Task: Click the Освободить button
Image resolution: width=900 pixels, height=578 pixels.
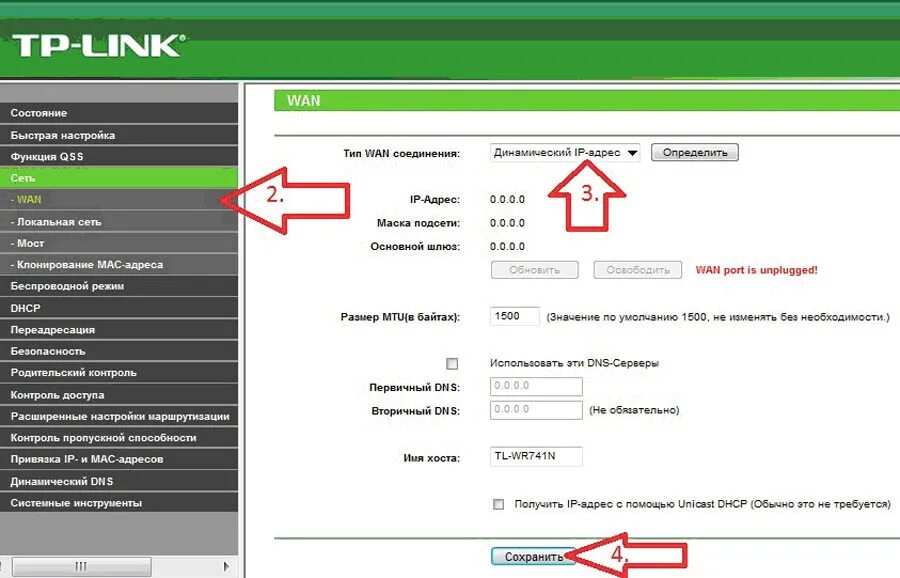Action: (638, 270)
